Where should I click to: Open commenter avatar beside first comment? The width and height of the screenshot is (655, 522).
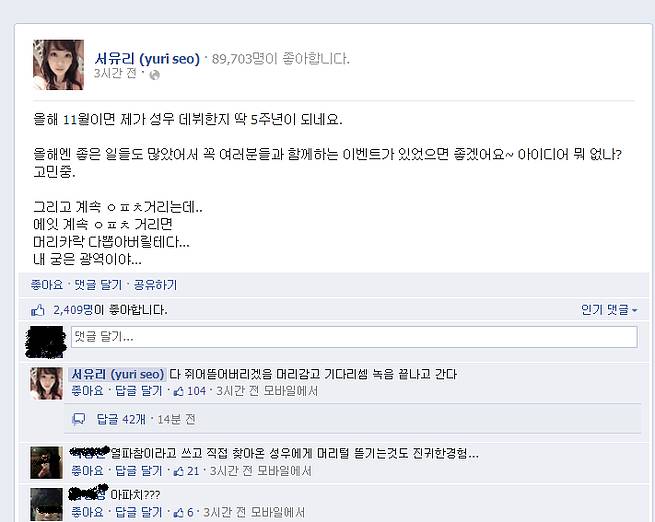click(46, 384)
